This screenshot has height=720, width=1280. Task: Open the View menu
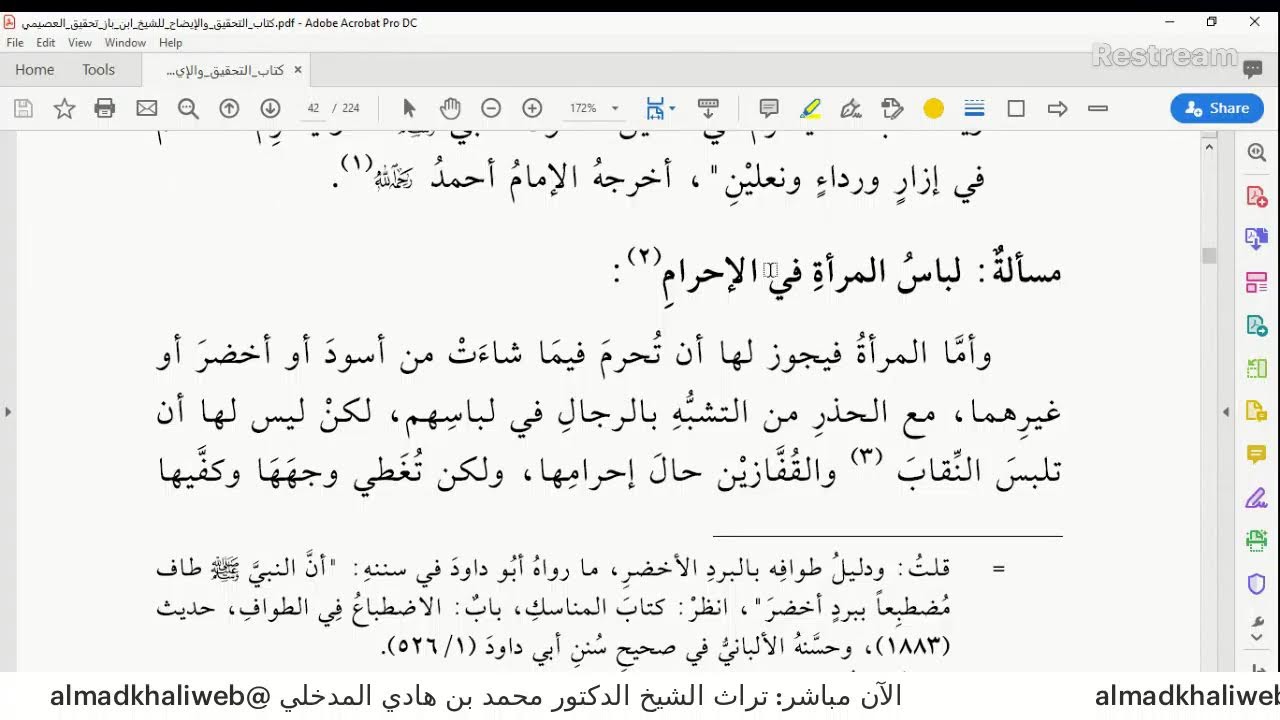pos(80,43)
